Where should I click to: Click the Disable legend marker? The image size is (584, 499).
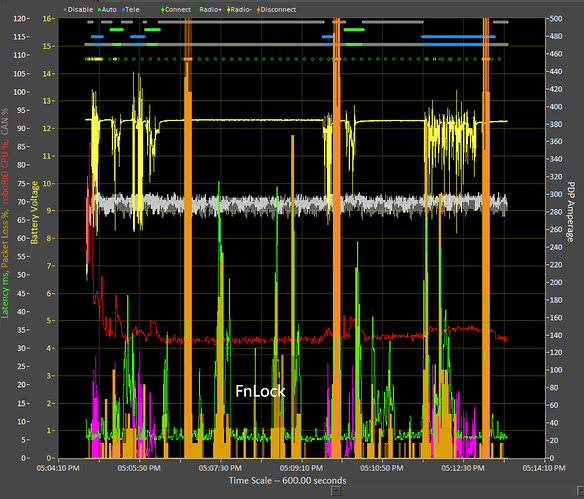pyautogui.click(x=65, y=10)
